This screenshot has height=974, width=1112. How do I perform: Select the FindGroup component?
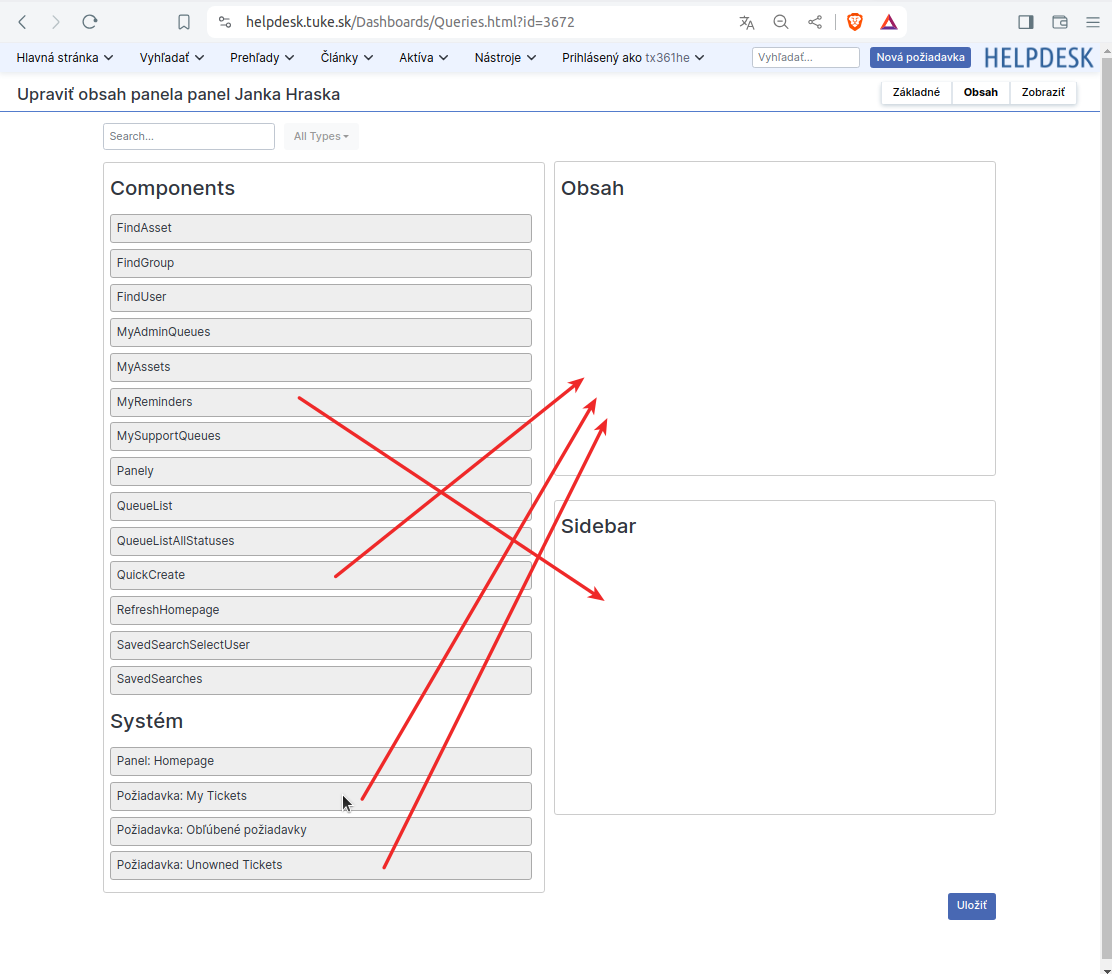point(321,263)
